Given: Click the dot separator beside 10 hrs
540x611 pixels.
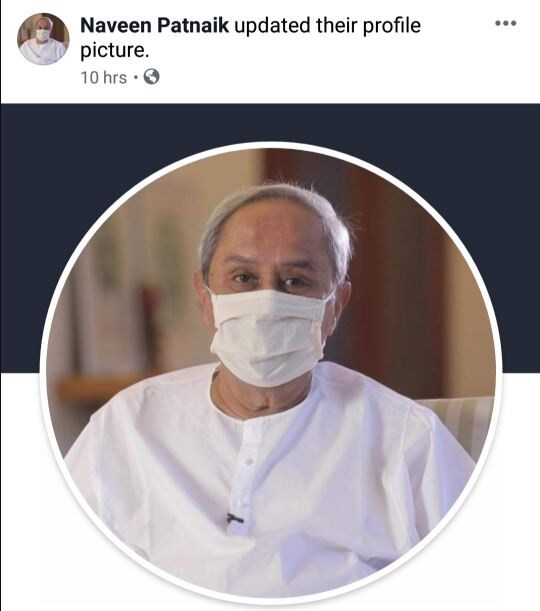Looking at the screenshot, I should (x=135, y=77).
